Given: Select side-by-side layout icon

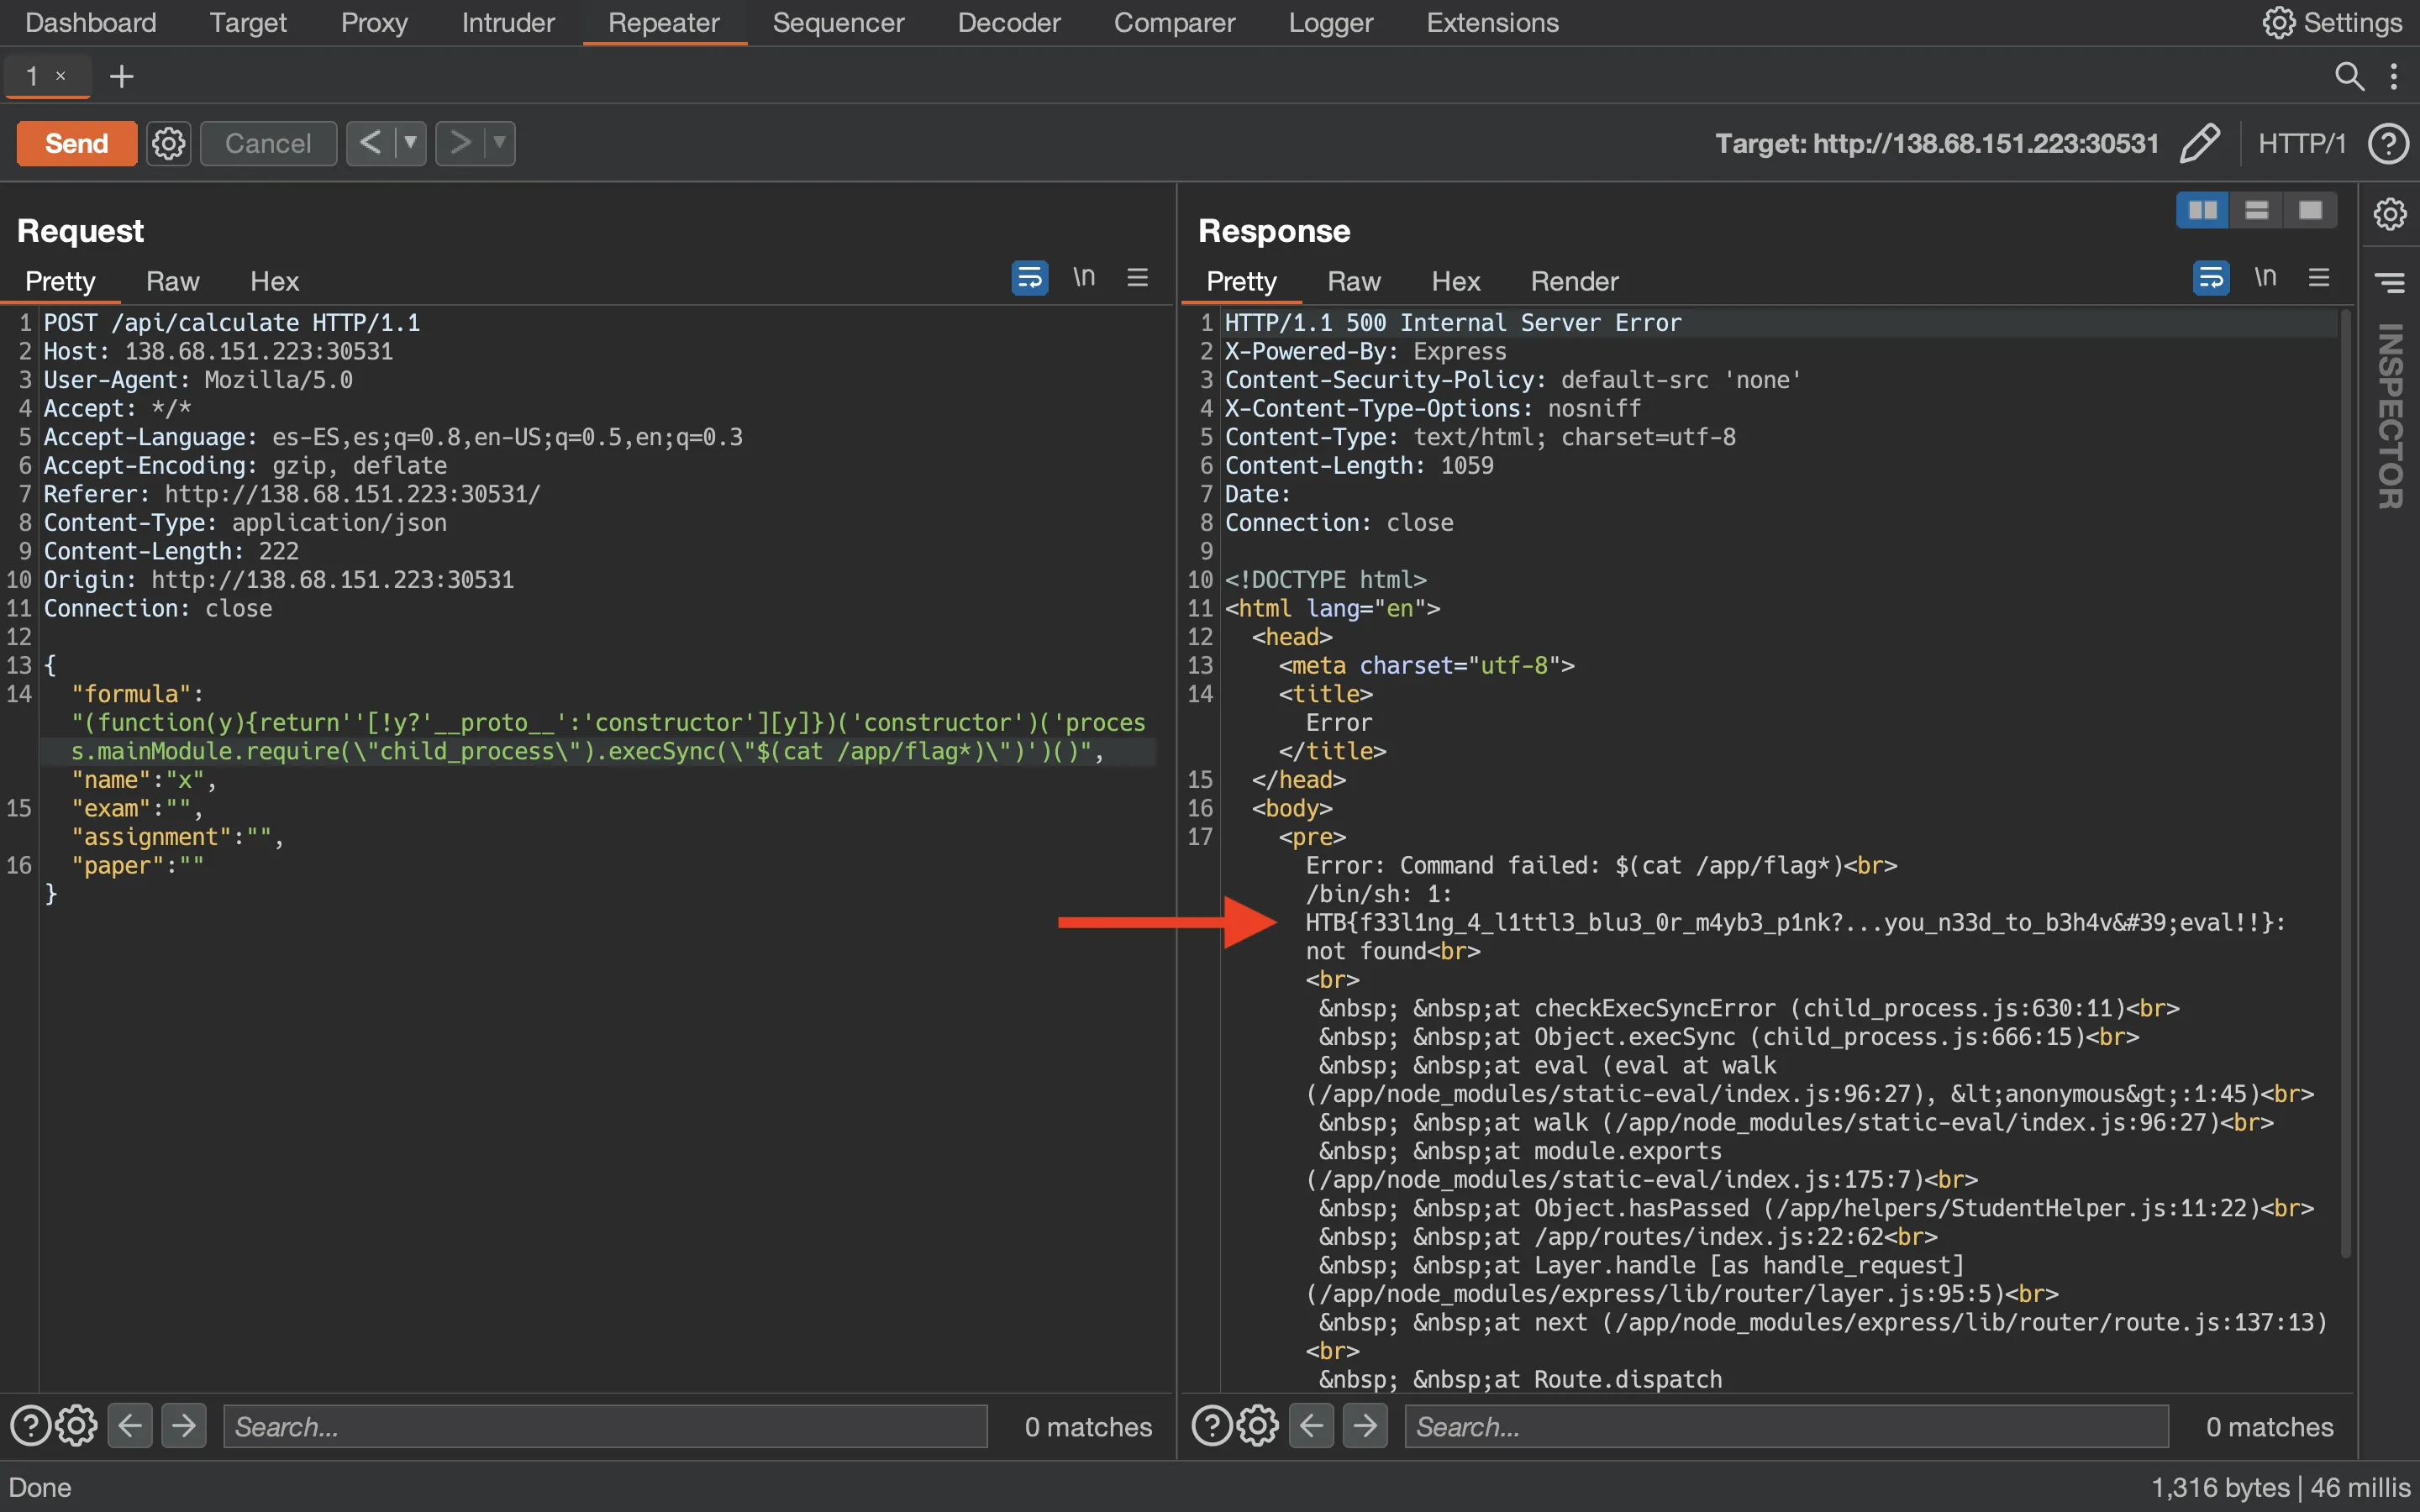Looking at the screenshot, I should coord(2203,210).
